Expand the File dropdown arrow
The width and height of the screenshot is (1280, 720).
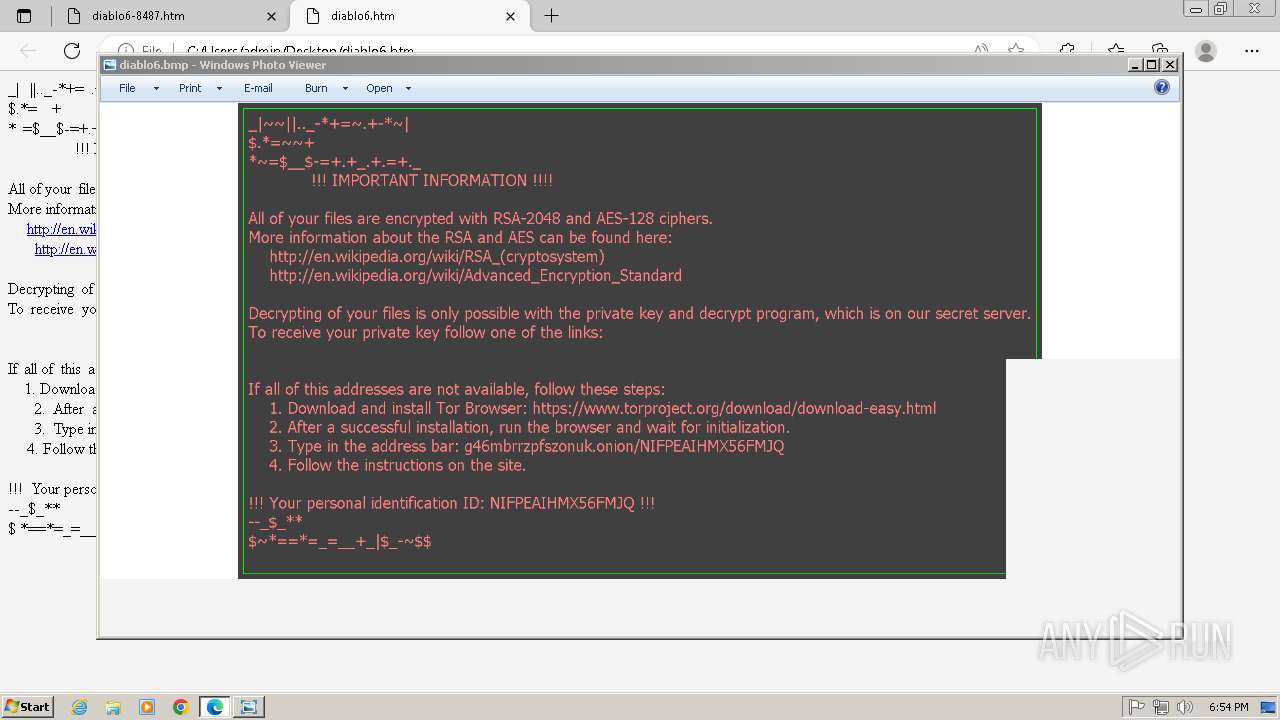click(156, 88)
